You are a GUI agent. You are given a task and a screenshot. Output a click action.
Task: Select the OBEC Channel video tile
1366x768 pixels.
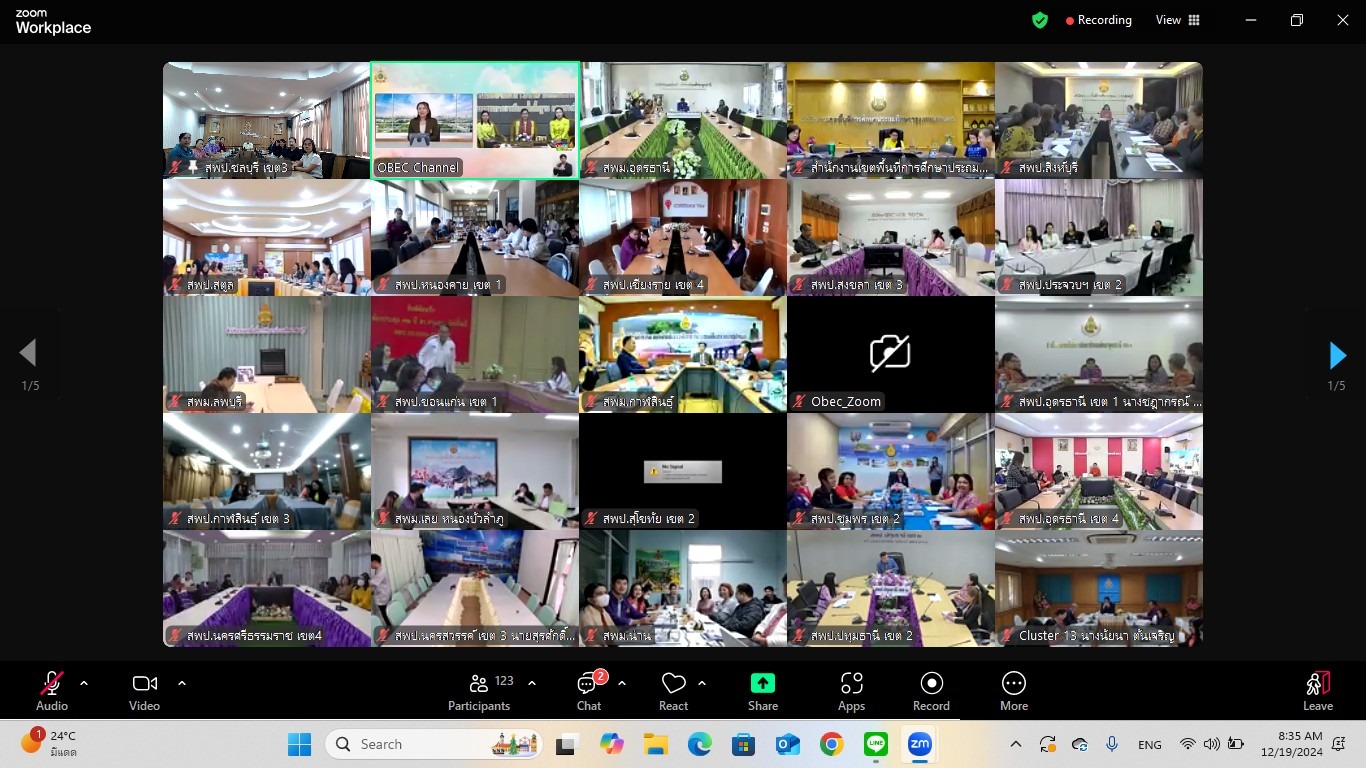(x=475, y=121)
